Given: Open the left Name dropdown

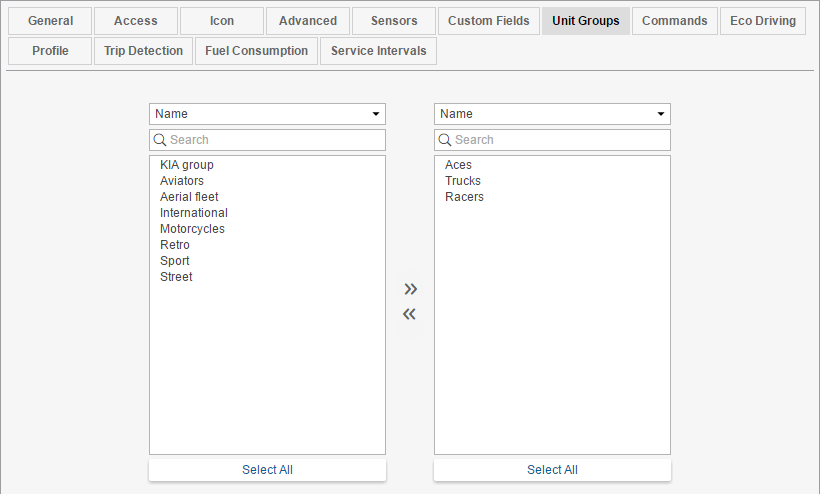Looking at the screenshot, I should (267, 114).
